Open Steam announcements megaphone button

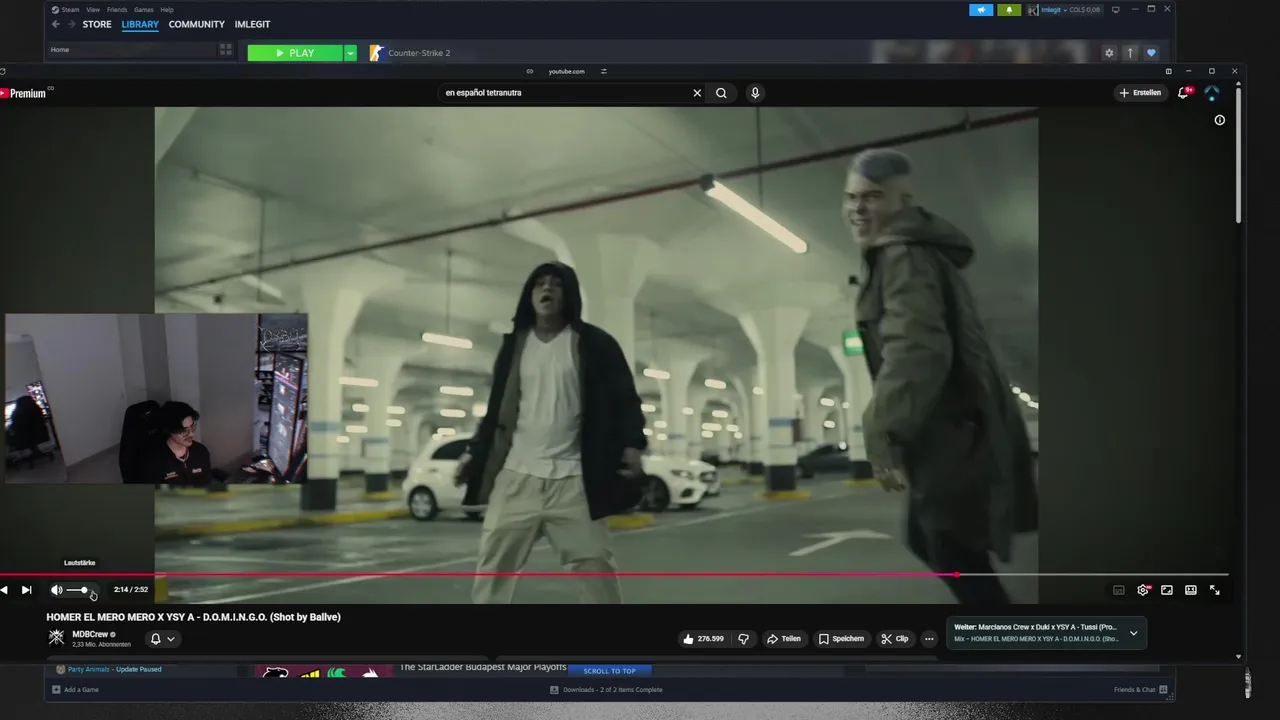(x=981, y=10)
